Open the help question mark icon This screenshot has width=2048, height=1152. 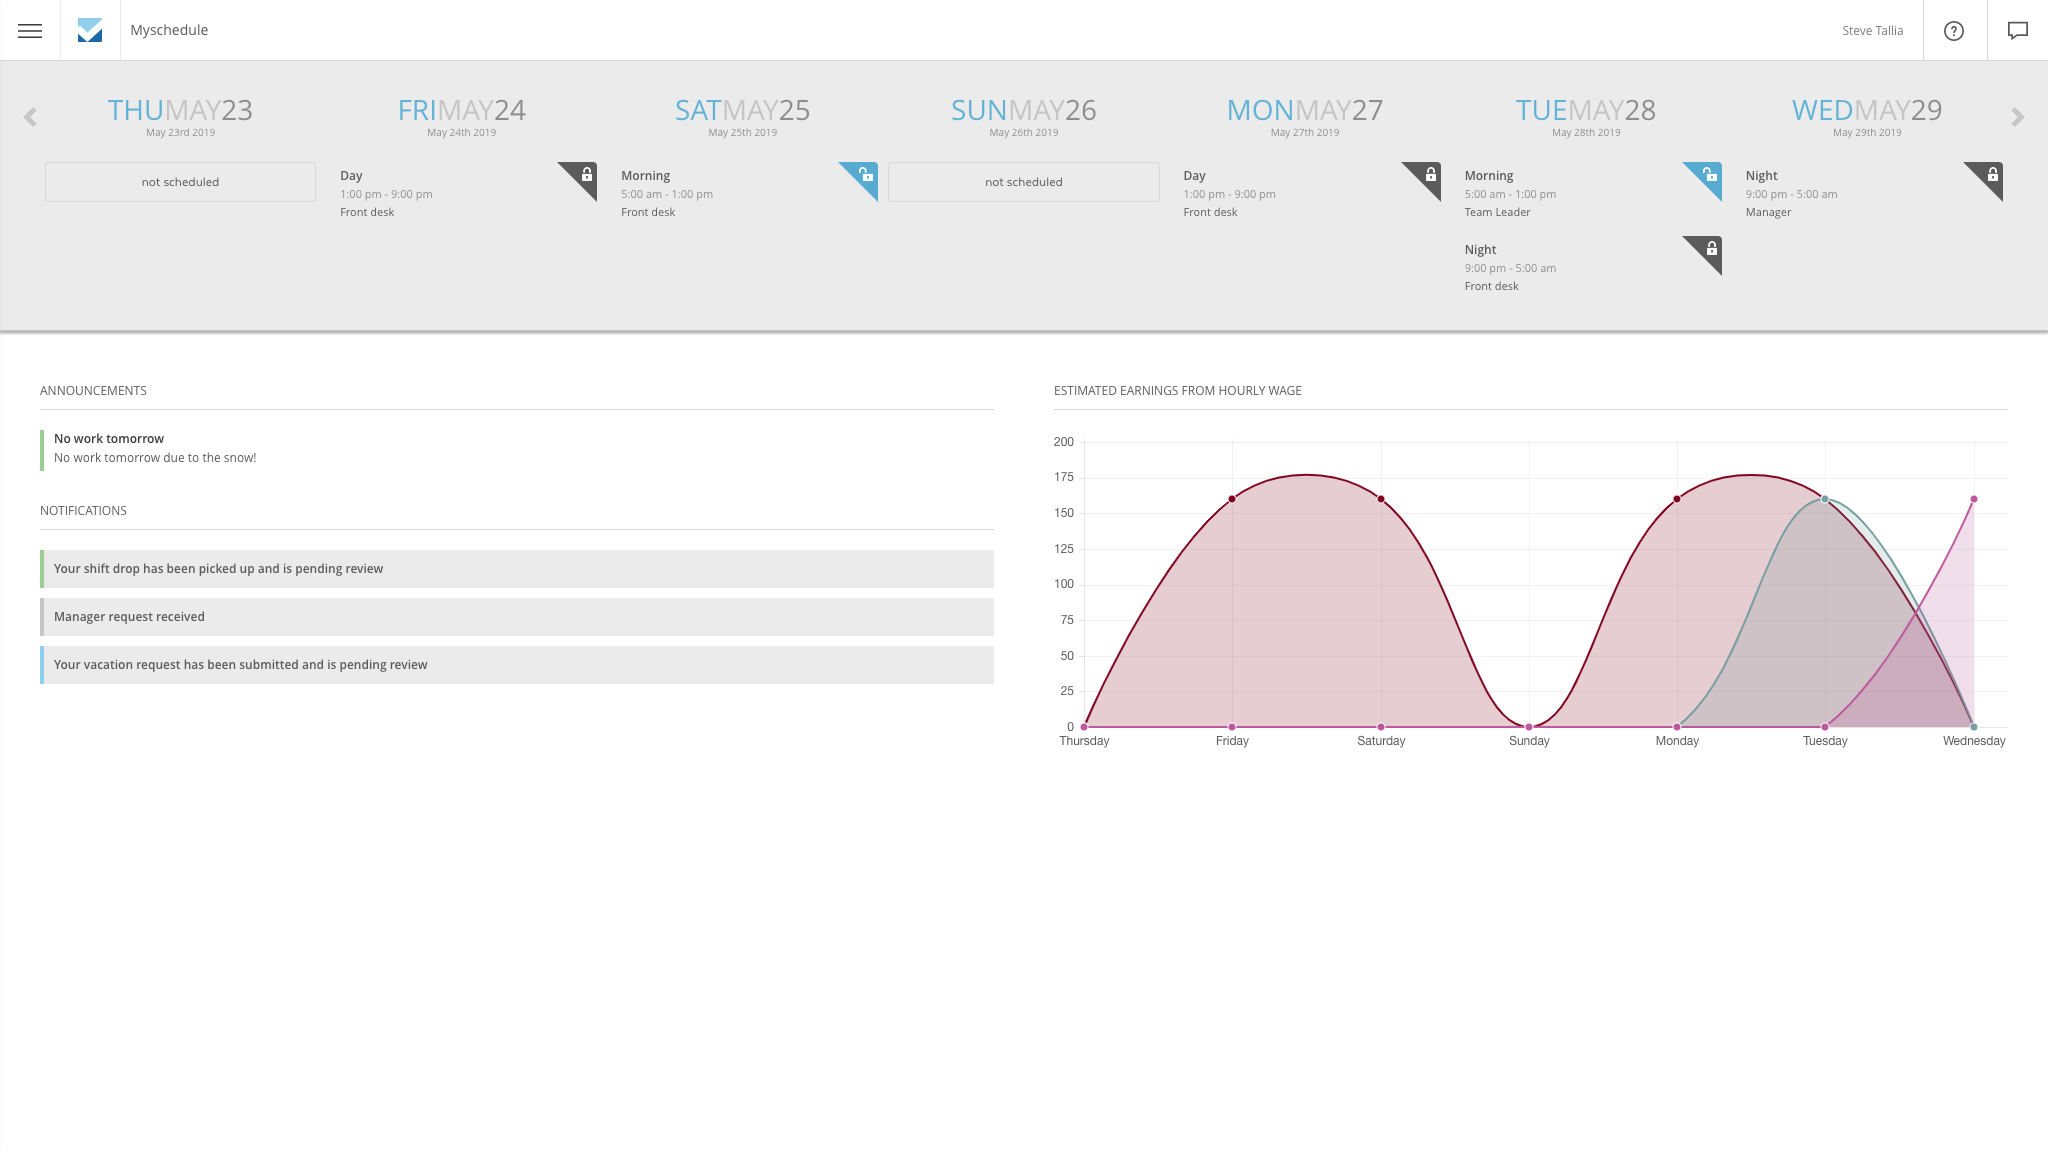pos(1953,30)
